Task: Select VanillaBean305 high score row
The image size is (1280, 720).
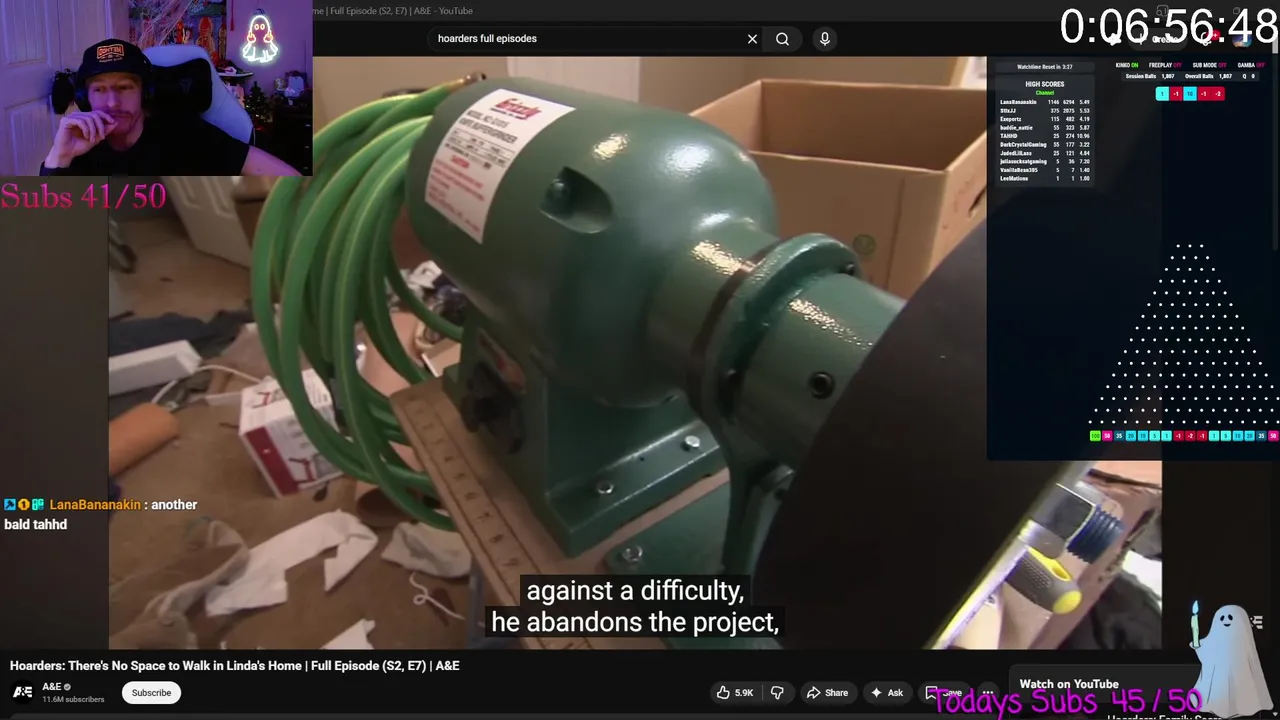Action: click(x=1044, y=170)
